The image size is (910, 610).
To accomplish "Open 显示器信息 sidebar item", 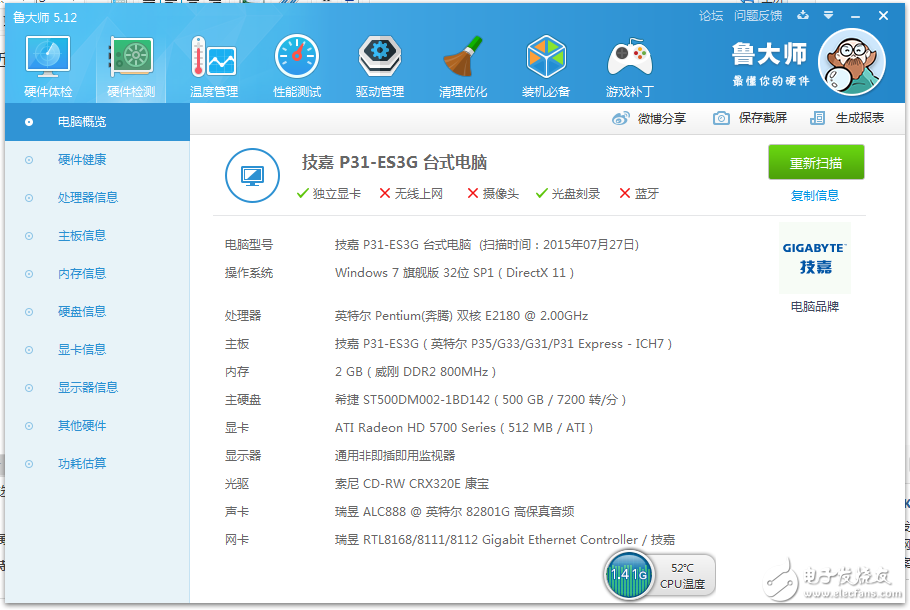I will coord(98,388).
